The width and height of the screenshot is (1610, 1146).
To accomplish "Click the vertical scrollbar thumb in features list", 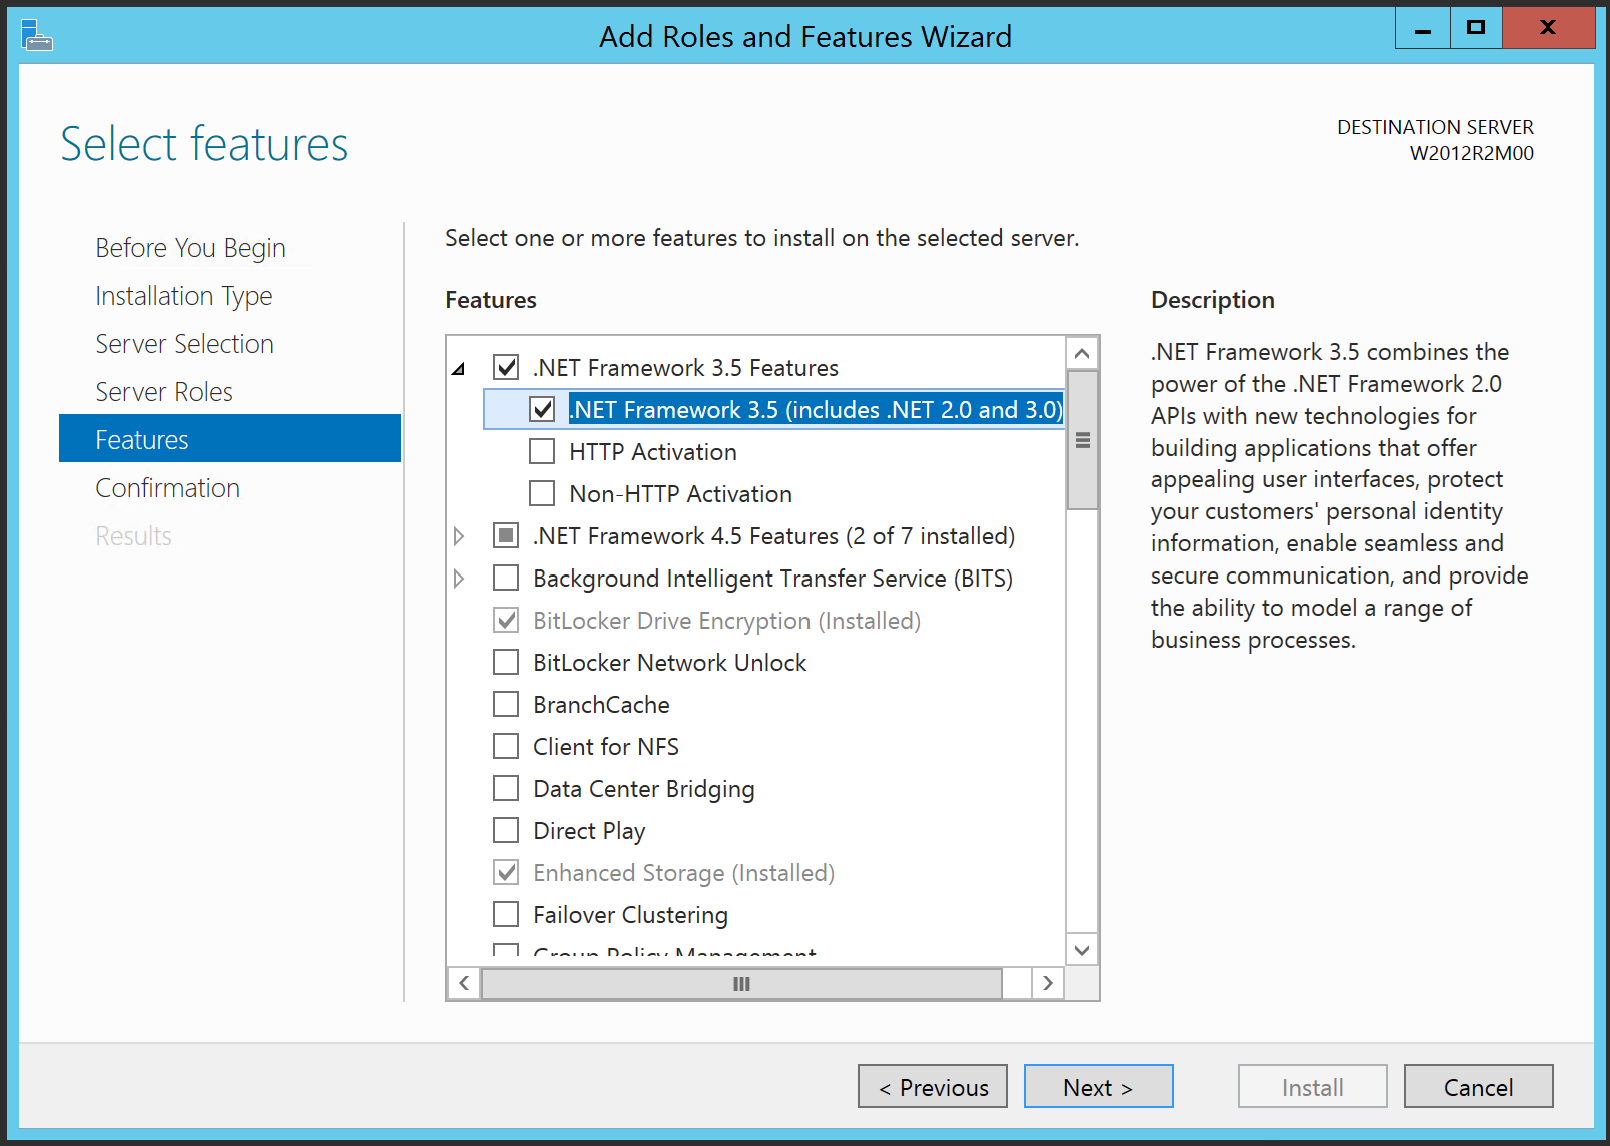I will pos(1082,440).
